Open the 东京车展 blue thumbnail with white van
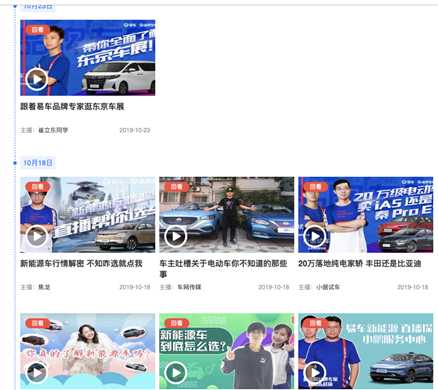438x390 pixels. tap(88, 58)
